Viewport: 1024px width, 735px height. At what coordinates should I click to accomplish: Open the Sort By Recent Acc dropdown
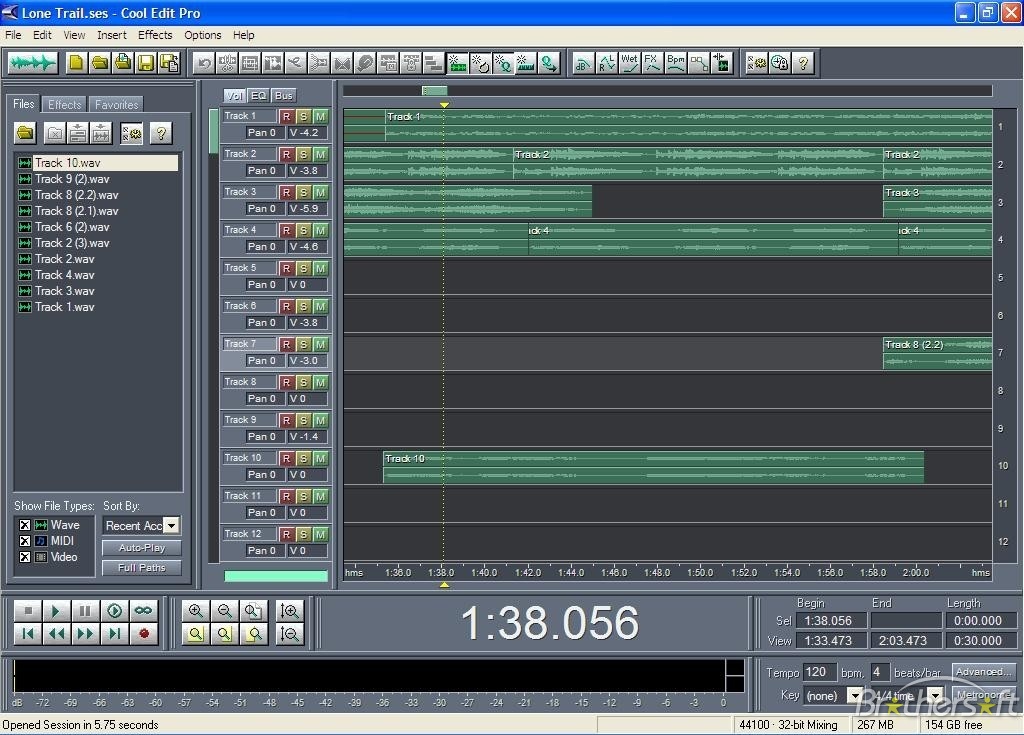(171, 525)
